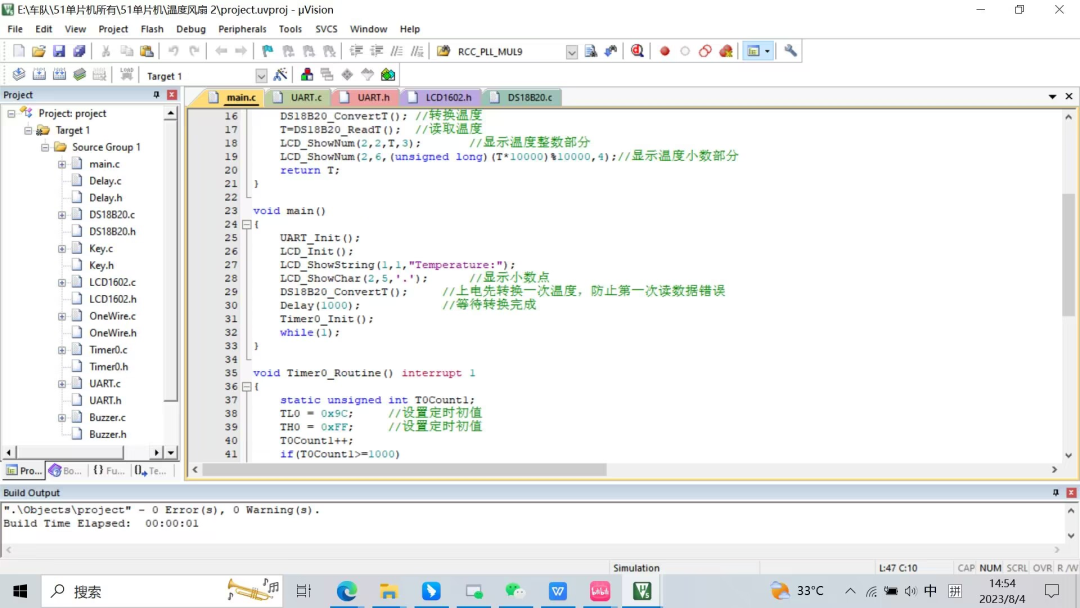This screenshot has height=608, width=1080.
Task: Open Manage Project Items icon
Action: click(307, 75)
